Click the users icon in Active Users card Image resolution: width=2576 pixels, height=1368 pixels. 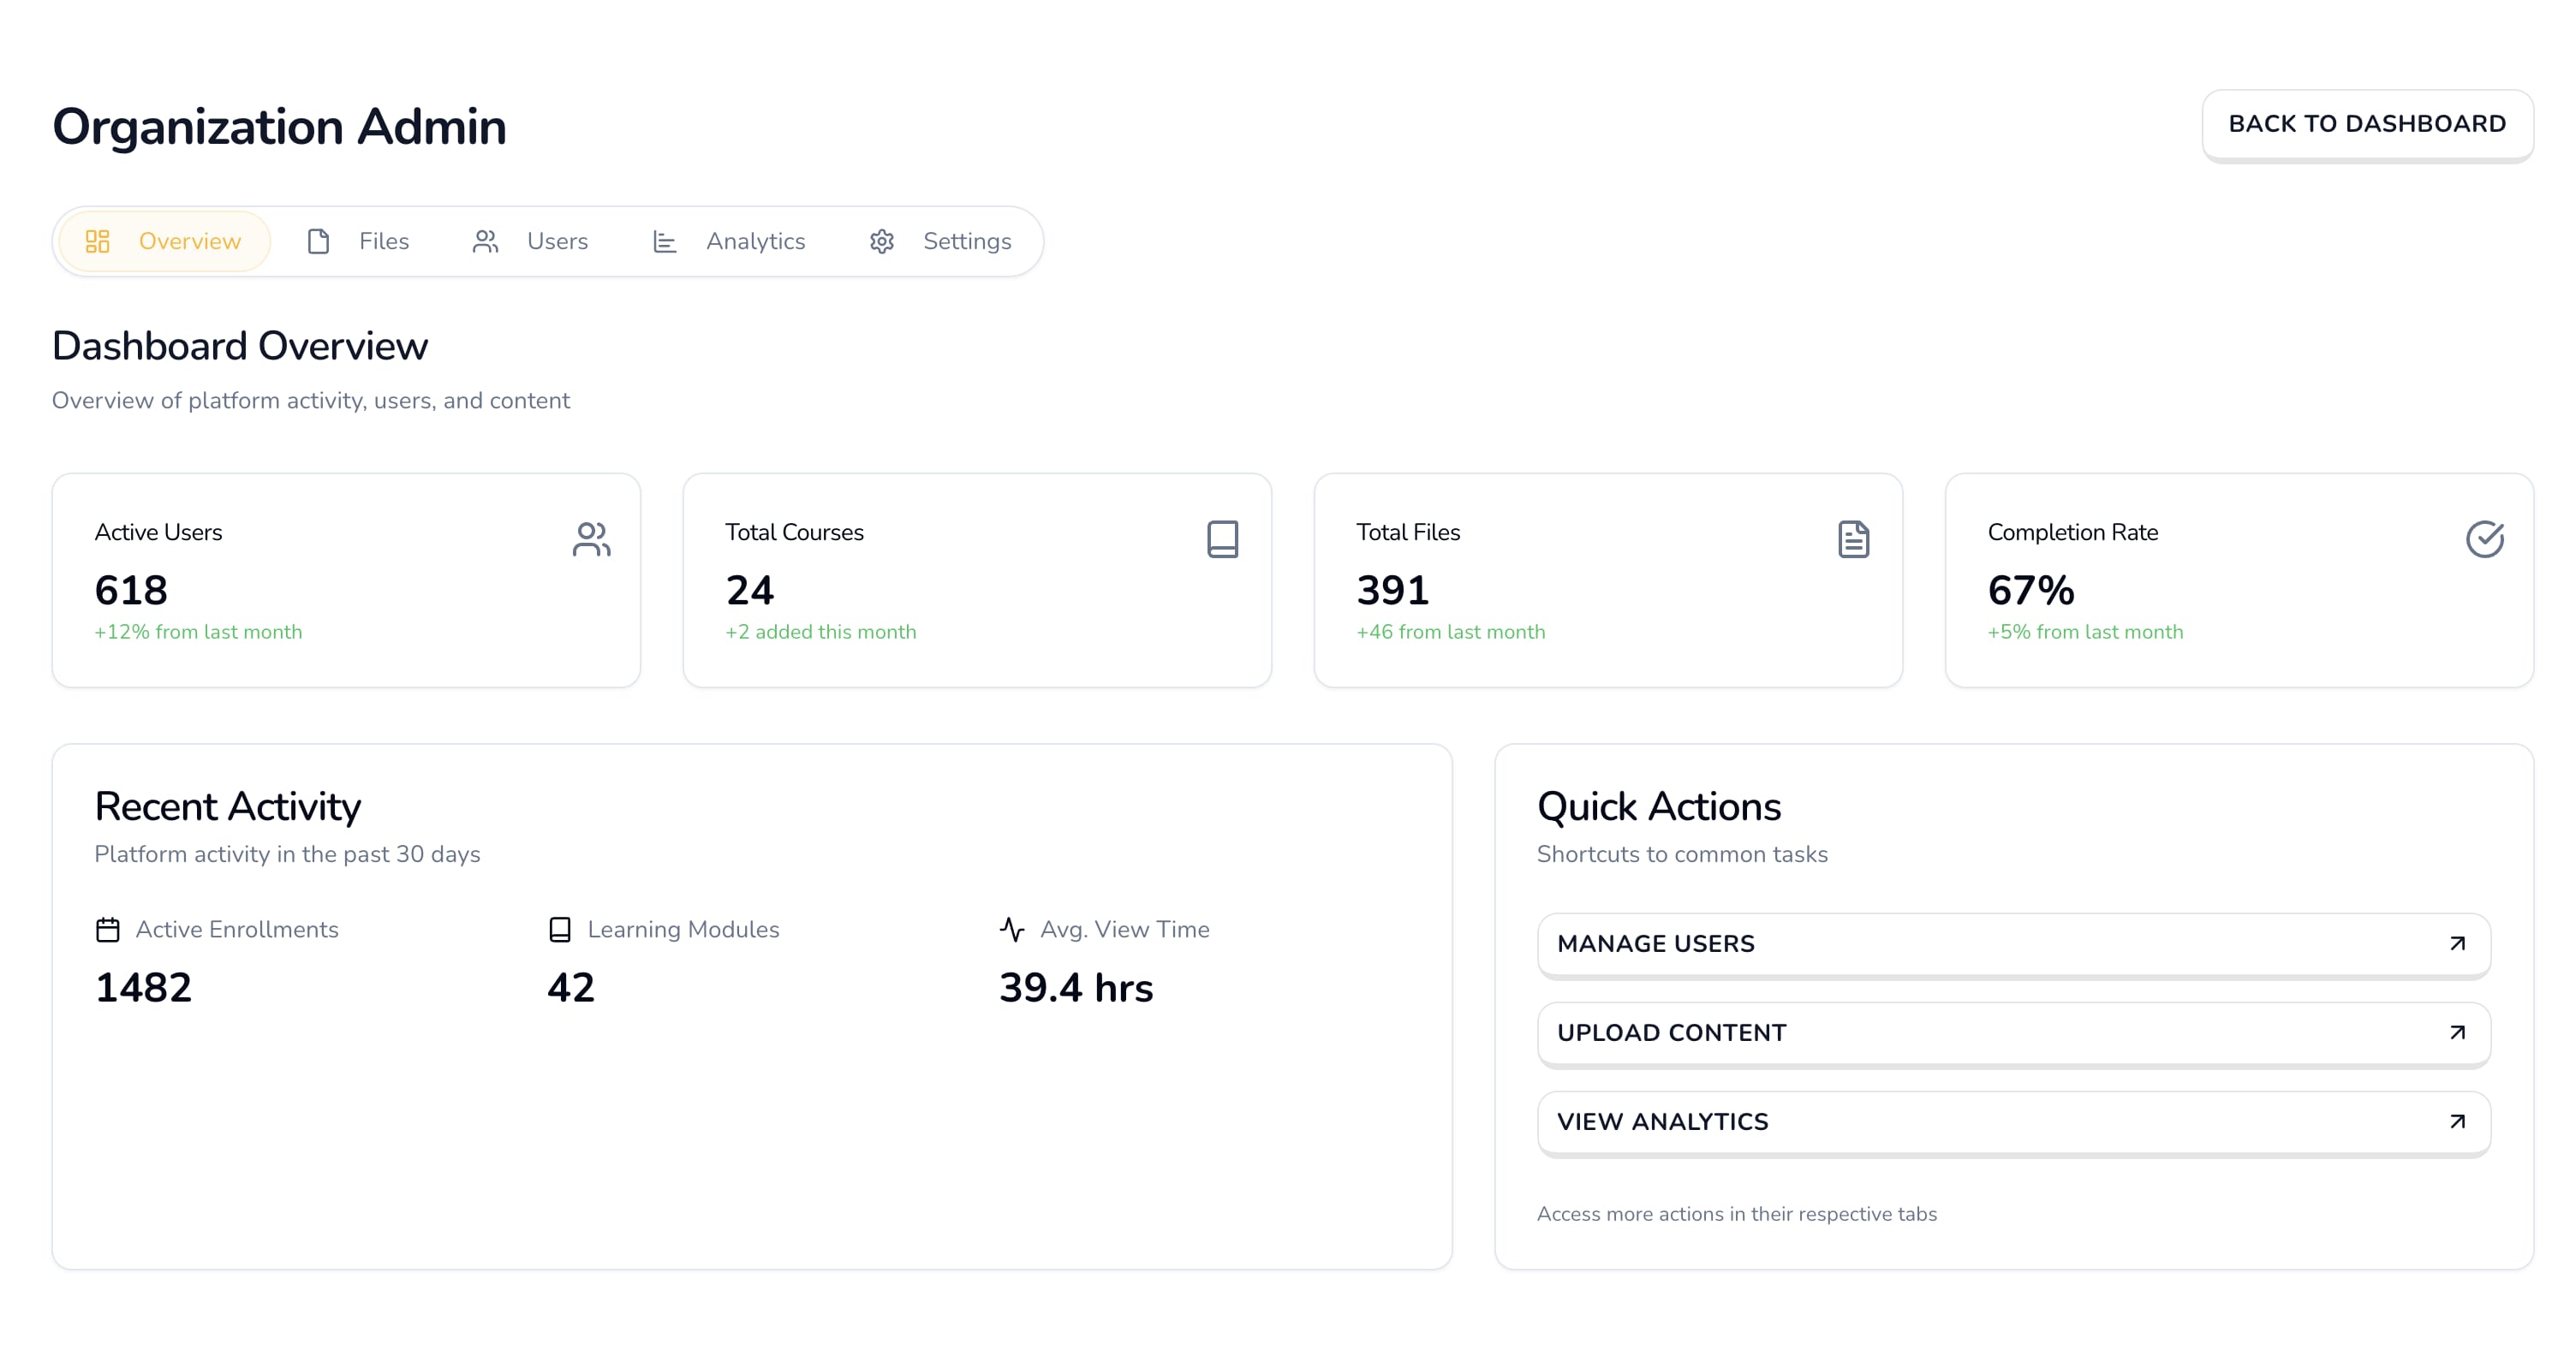[591, 539]
